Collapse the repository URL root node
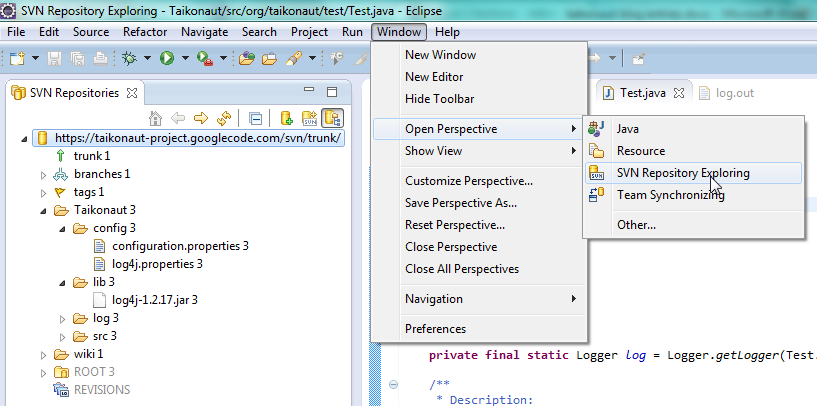The width and height of the screenshot is (817, 406). (x=24, y=139)
